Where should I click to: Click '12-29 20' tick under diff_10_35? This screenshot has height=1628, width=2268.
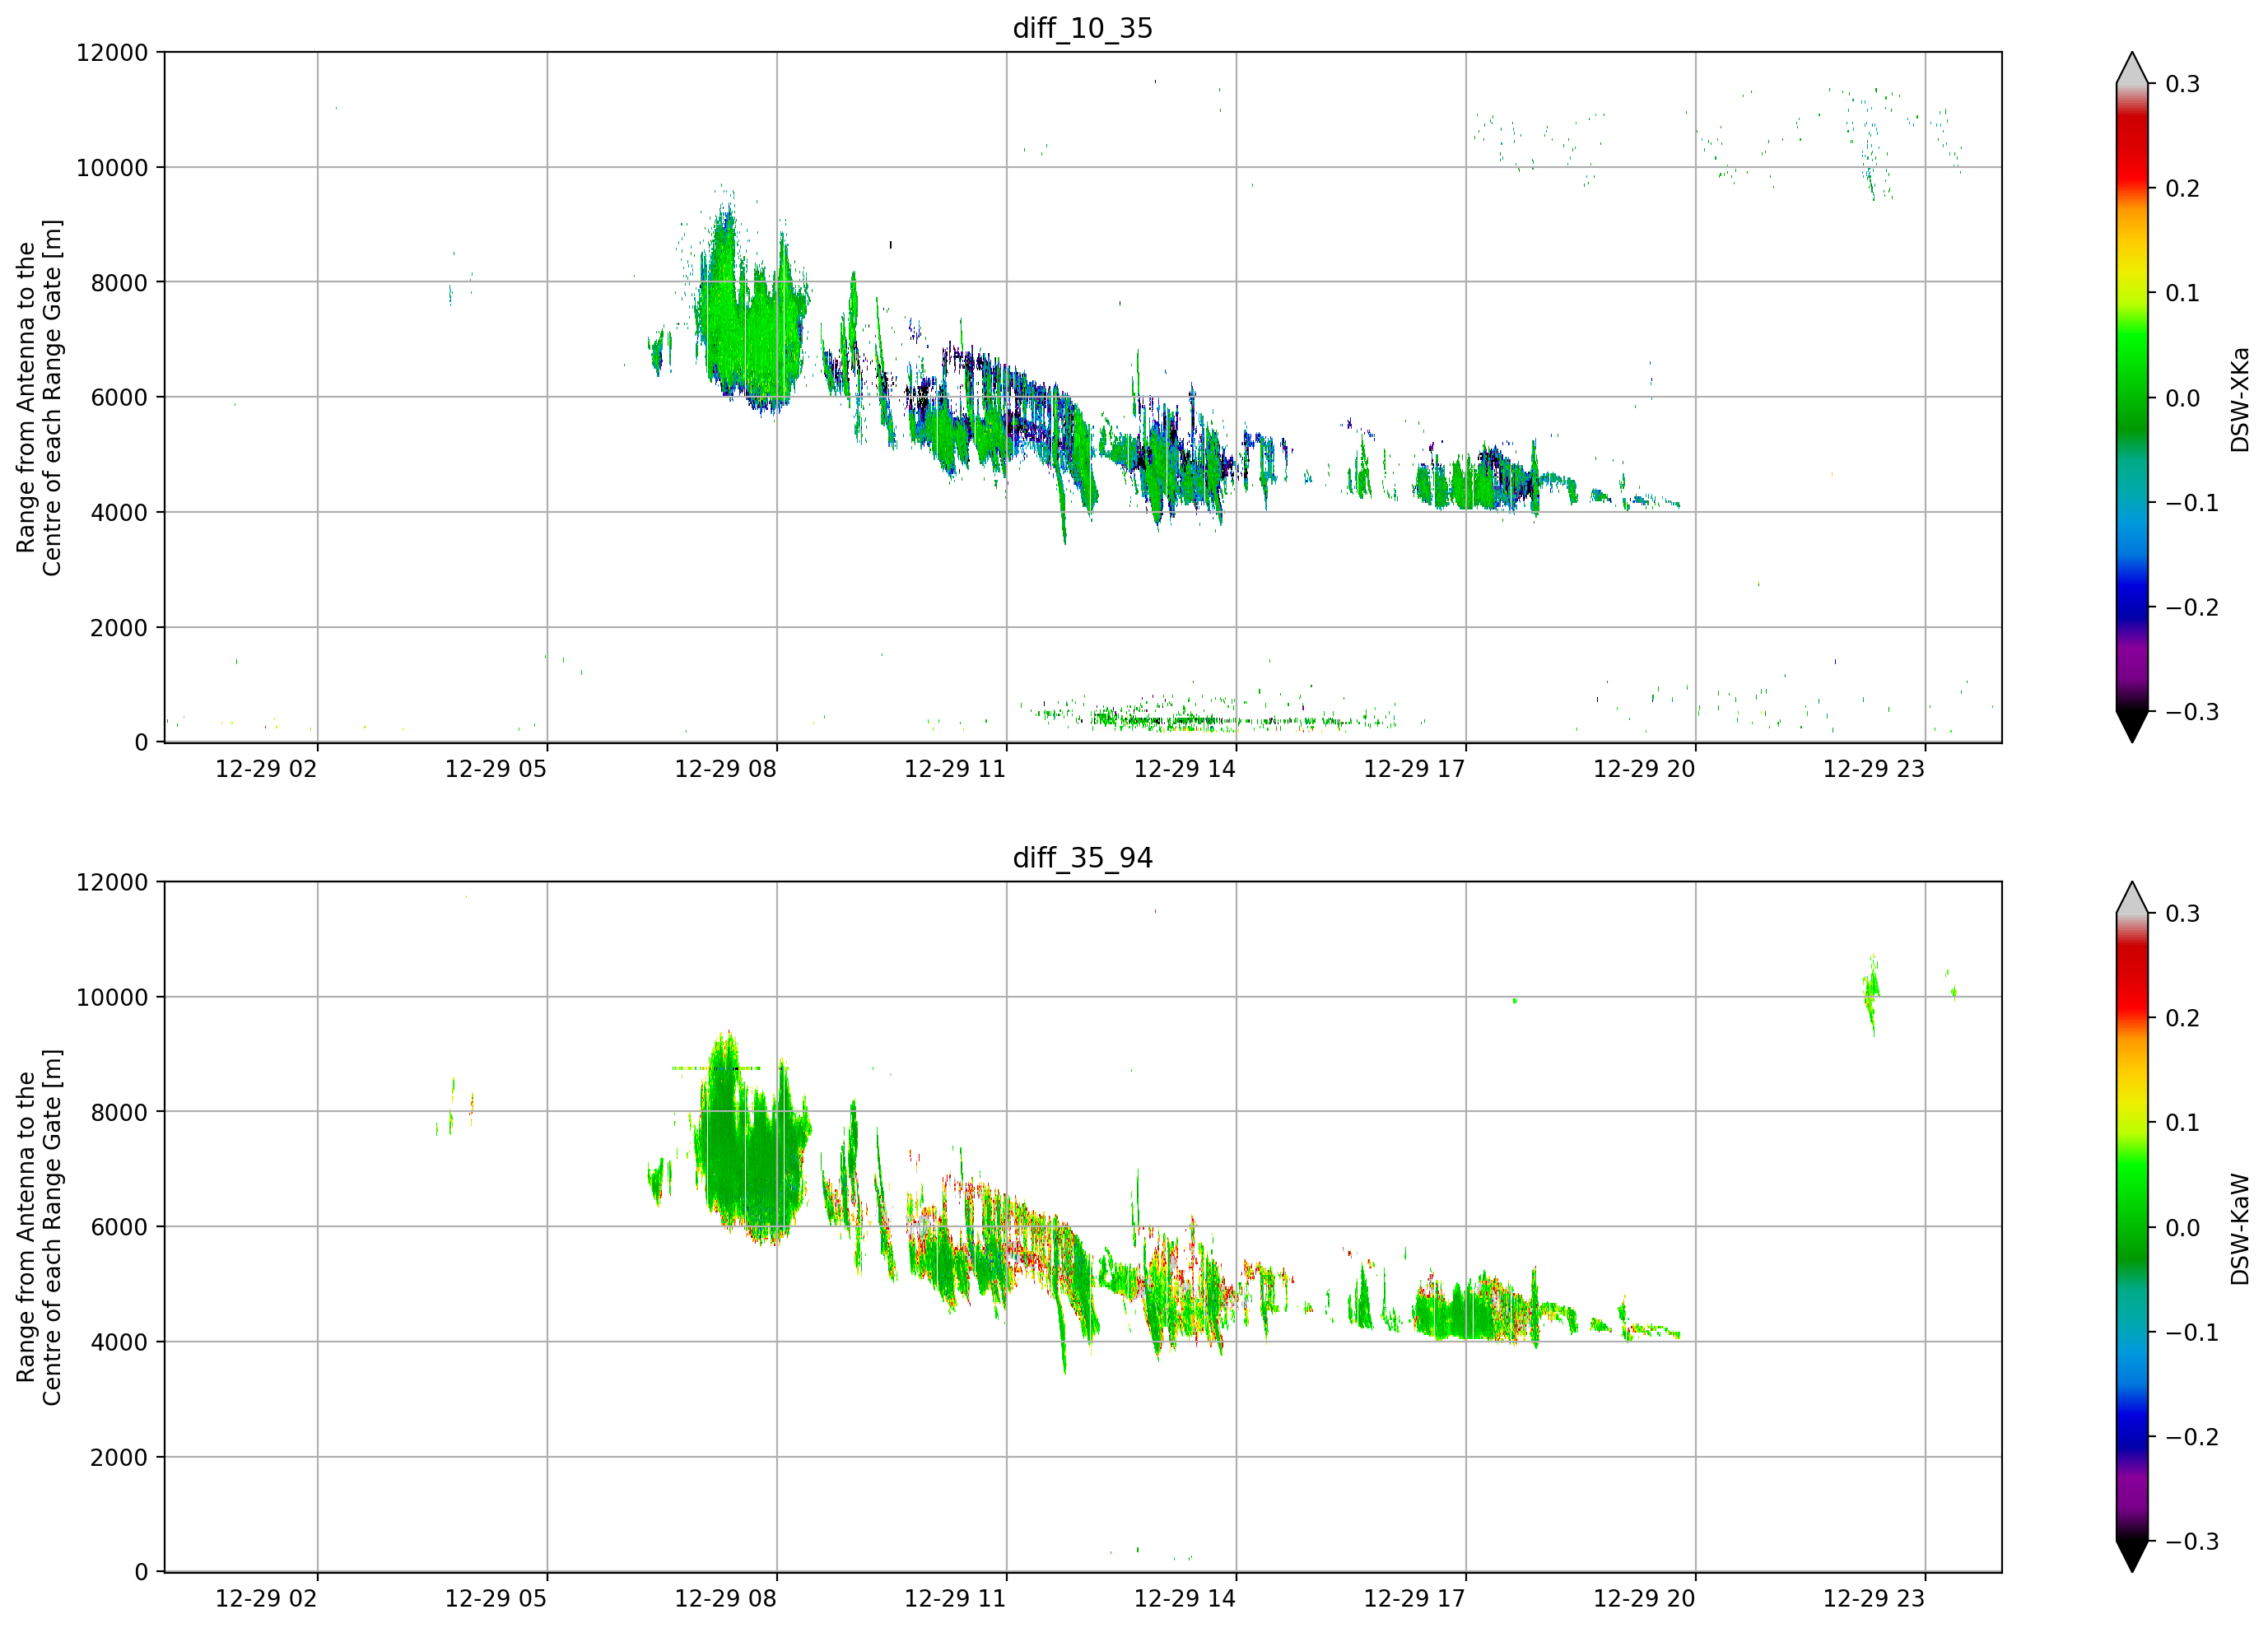(x=1644, y=769)
